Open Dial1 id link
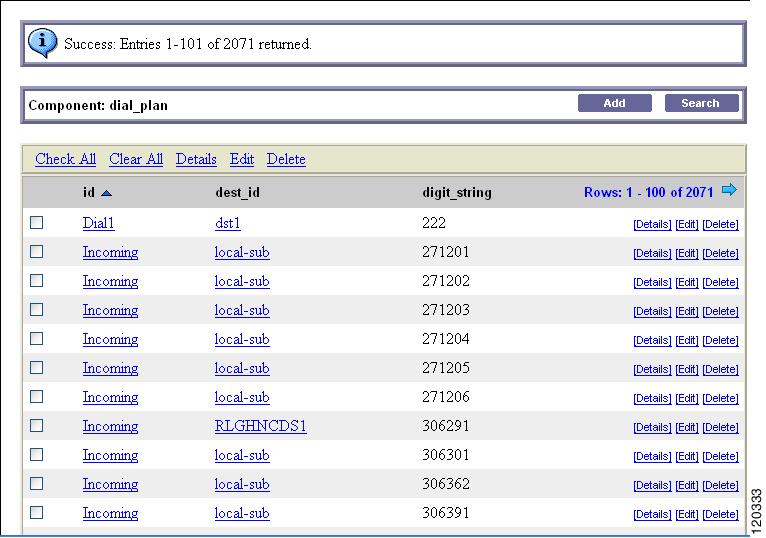 (98, 223)
